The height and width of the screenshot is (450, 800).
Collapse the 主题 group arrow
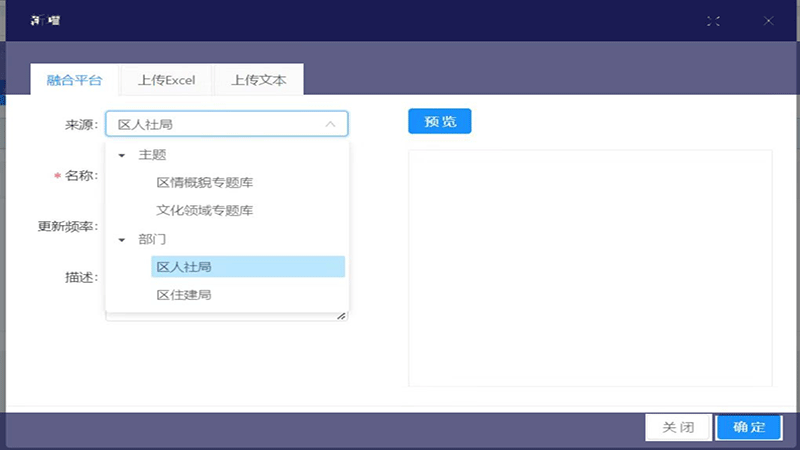(121, 155)
